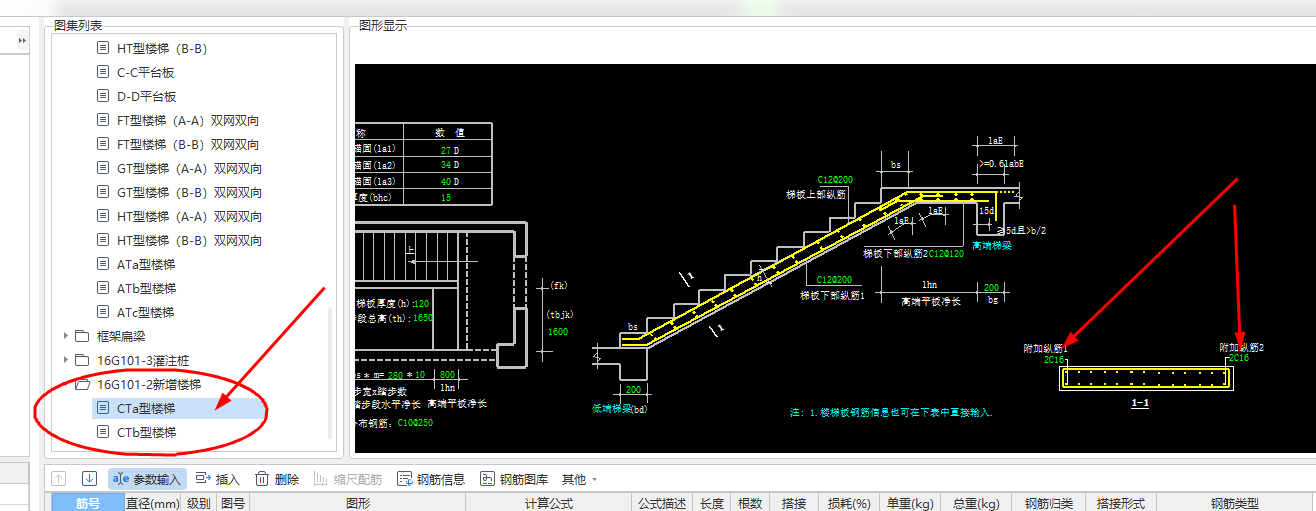Click 筋号 column header
This screenshot has height=511, width=1316.
pyautogui.click(x=88, y=504)
